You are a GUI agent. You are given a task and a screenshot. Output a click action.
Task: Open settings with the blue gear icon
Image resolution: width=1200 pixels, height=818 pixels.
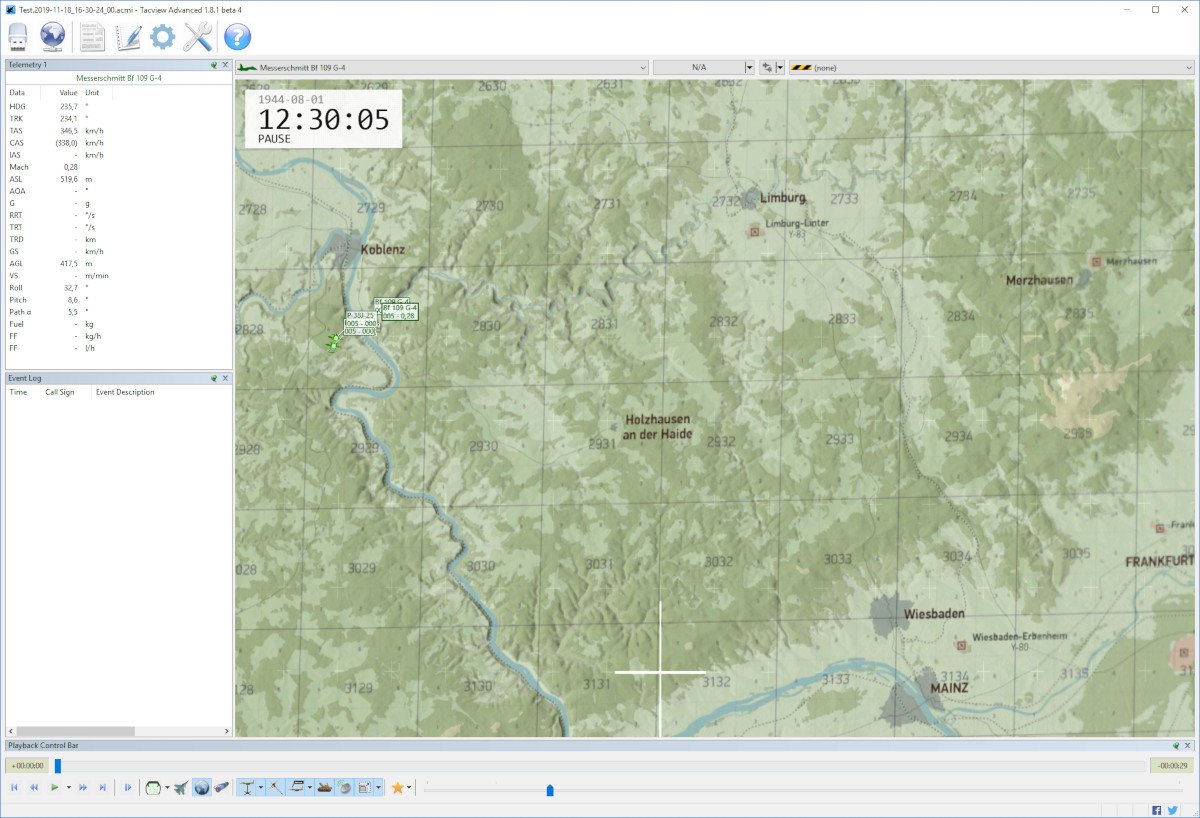pos(162,37)
